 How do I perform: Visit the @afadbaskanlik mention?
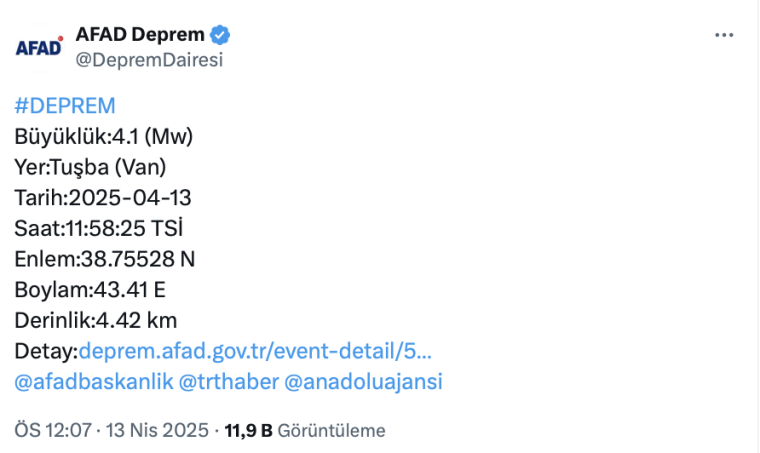[x=93, y=381]
